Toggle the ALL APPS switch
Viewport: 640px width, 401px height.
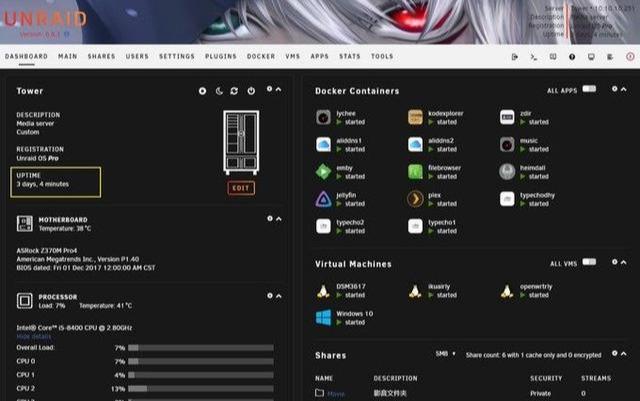tap(589, 89)
